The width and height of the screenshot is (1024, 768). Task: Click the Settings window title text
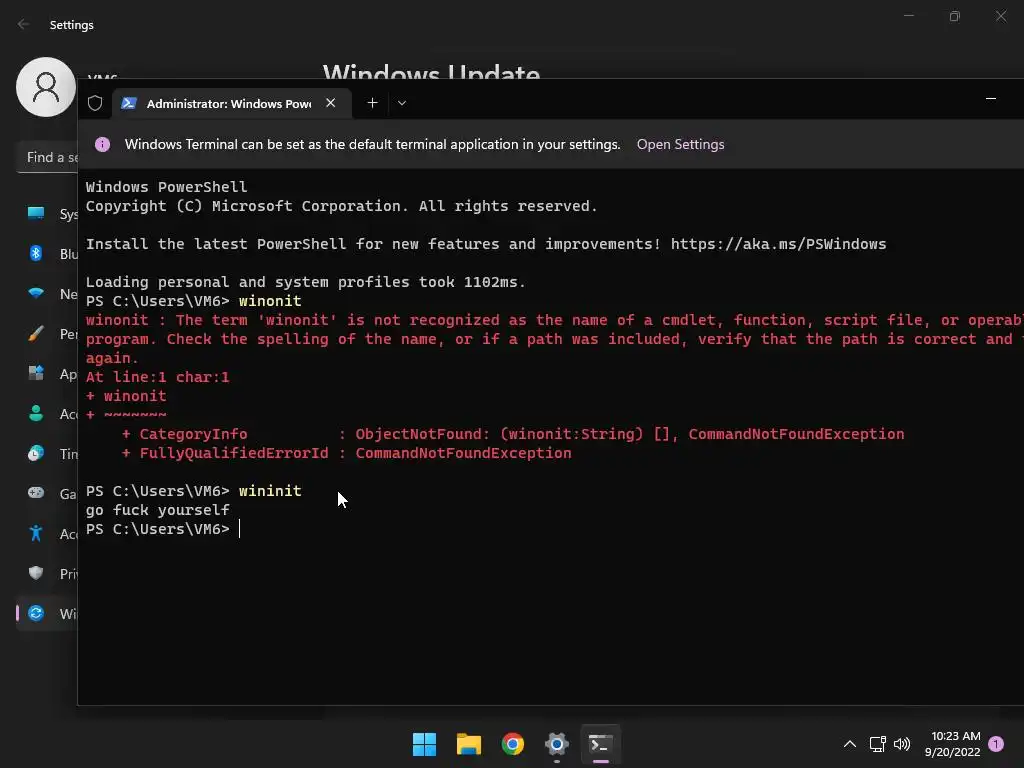point(72,25)
